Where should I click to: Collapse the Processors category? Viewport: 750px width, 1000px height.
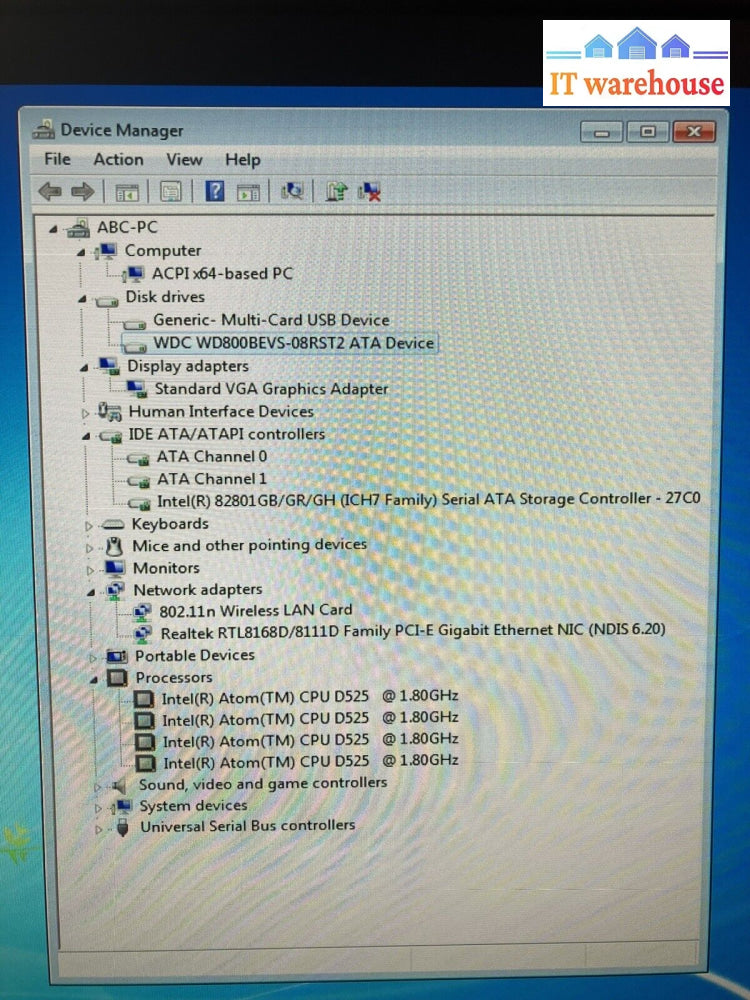coord(94,679)
